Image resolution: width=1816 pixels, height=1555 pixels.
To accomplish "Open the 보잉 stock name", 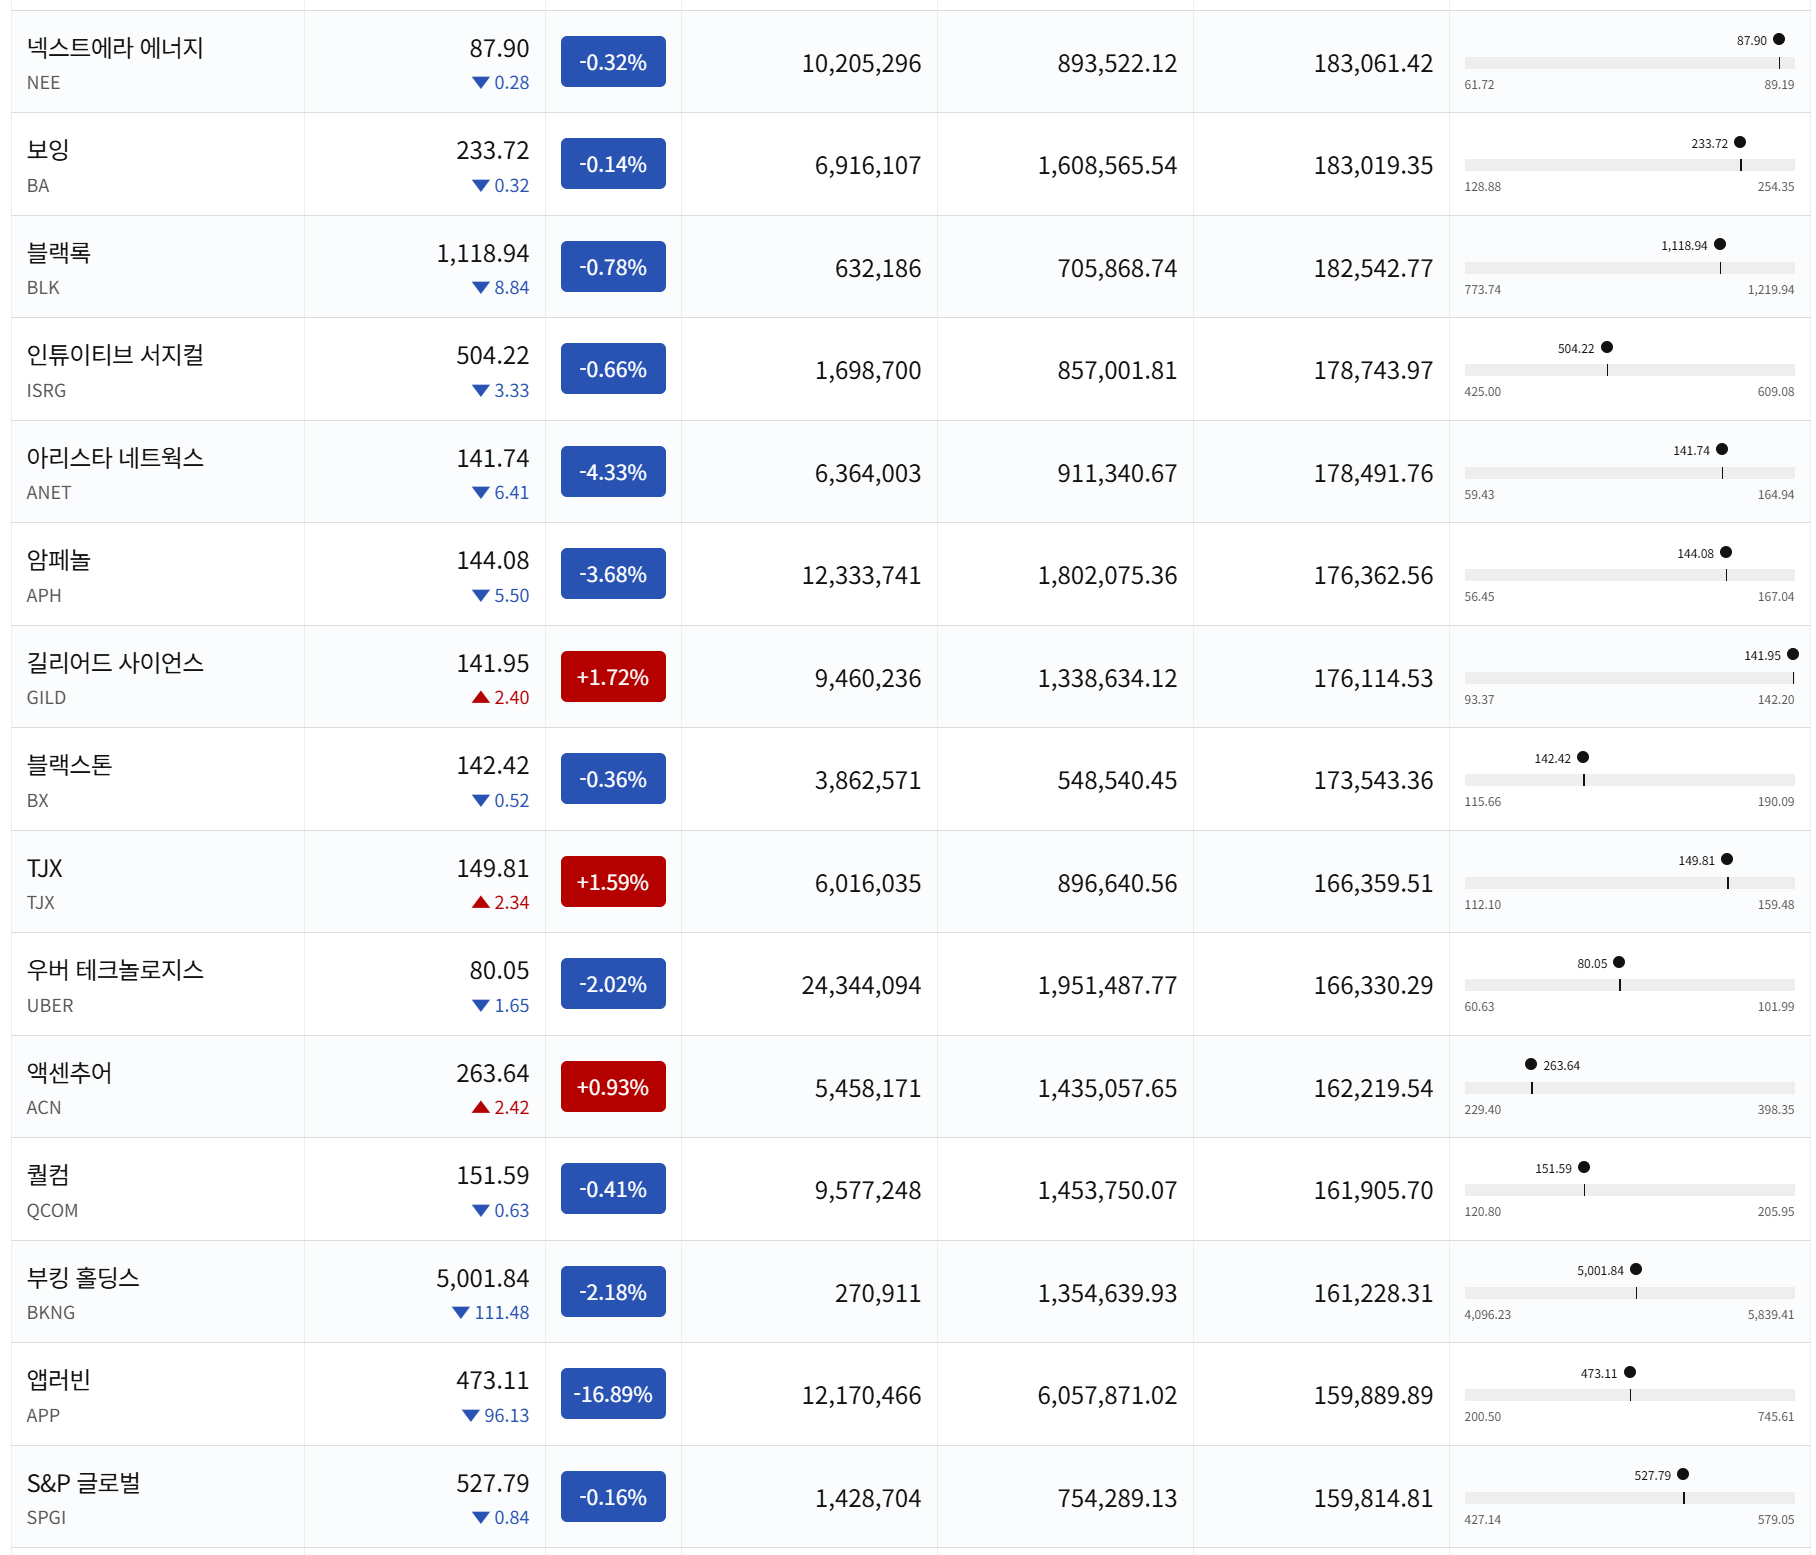I will click(48, 150).
